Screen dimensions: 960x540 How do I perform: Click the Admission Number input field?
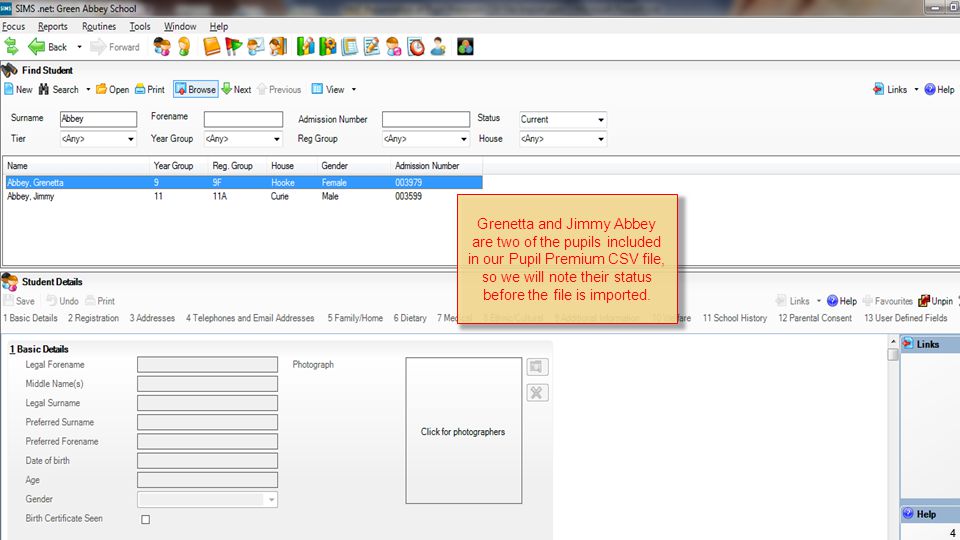(426, 119)
